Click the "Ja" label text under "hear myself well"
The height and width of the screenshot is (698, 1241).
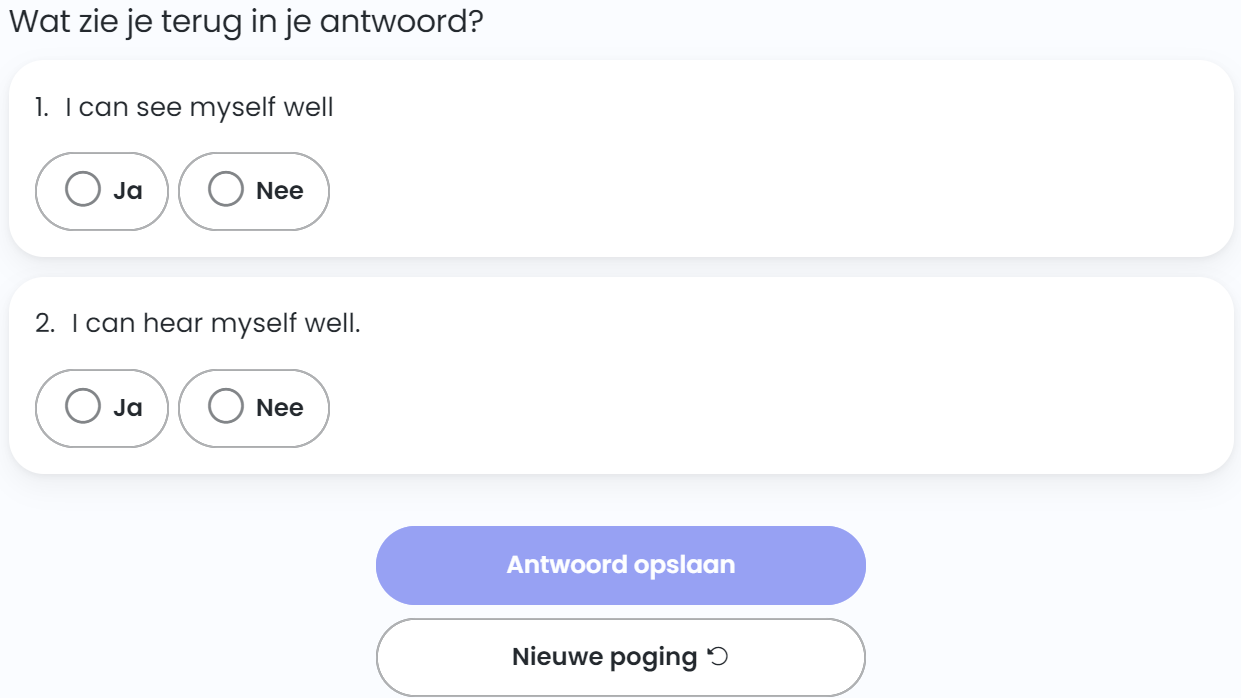[x=128, y=408]
